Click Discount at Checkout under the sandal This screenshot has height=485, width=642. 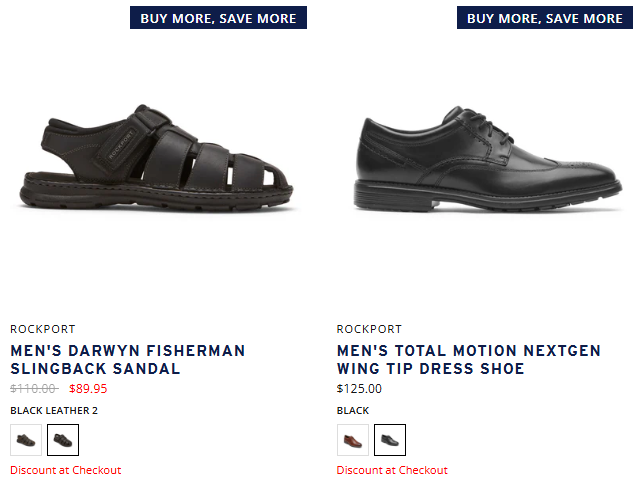coord(65,470)
